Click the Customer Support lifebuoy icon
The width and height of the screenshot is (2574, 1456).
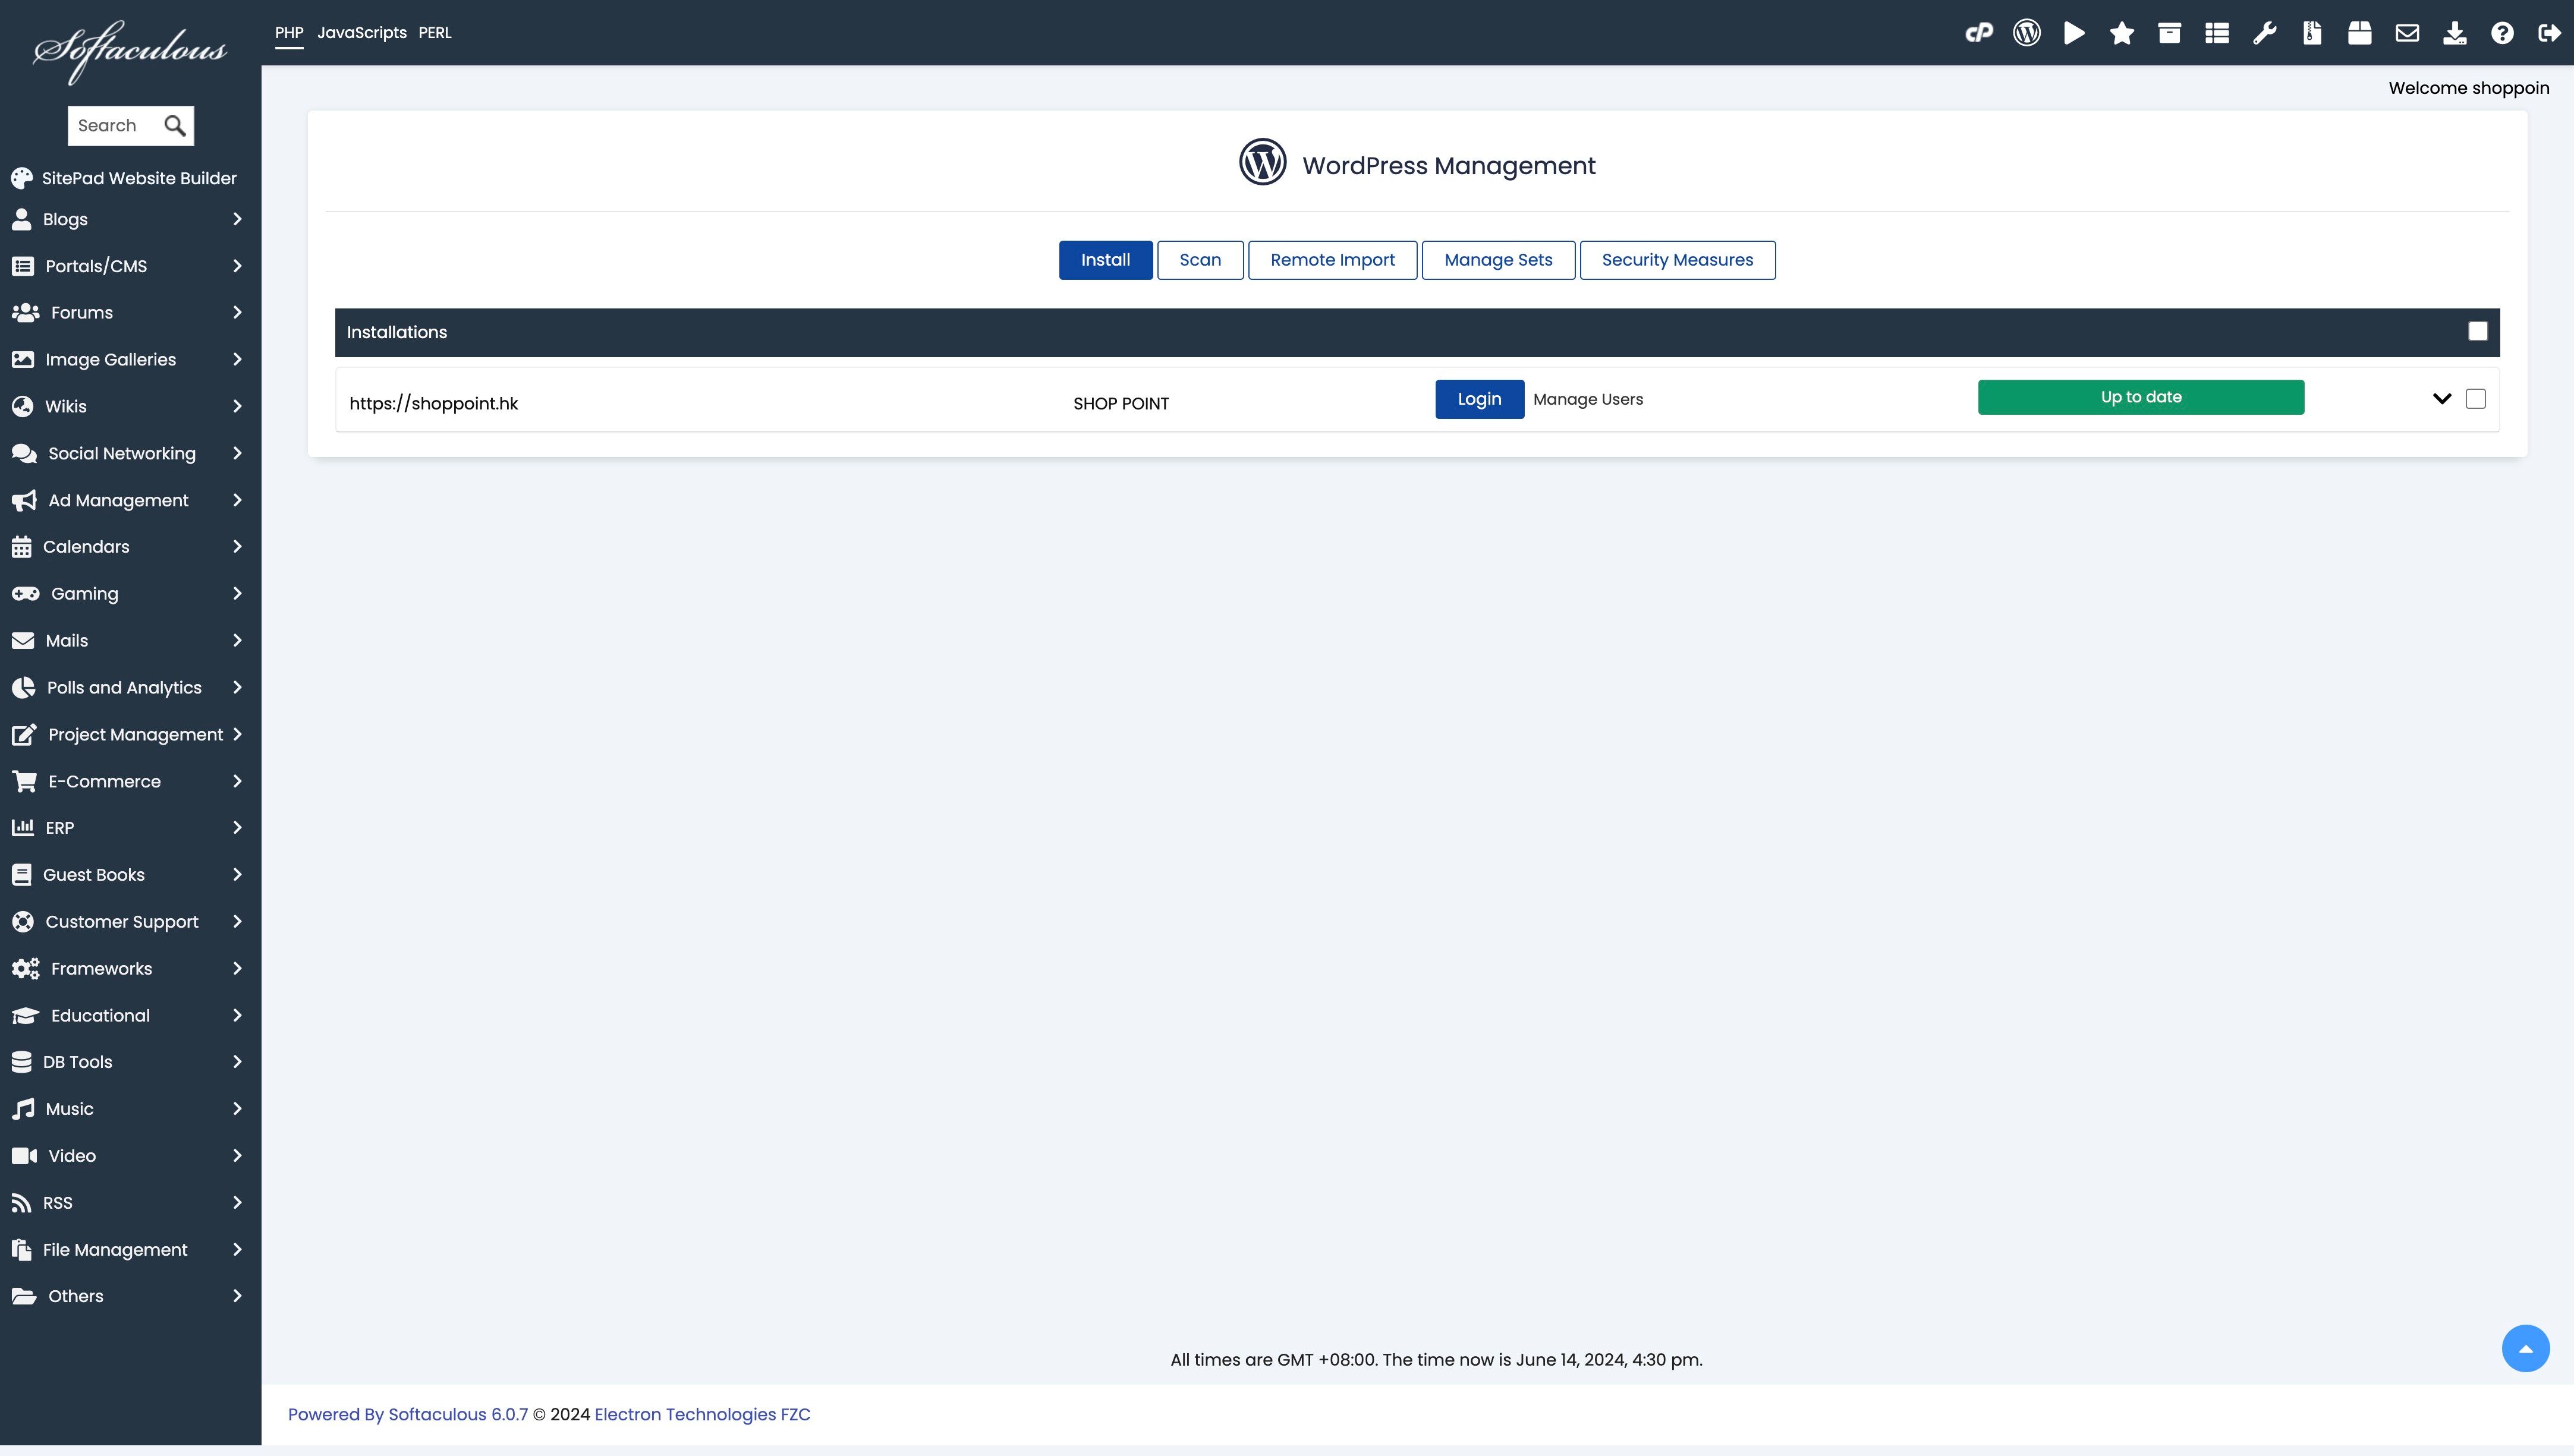(23, 922)
